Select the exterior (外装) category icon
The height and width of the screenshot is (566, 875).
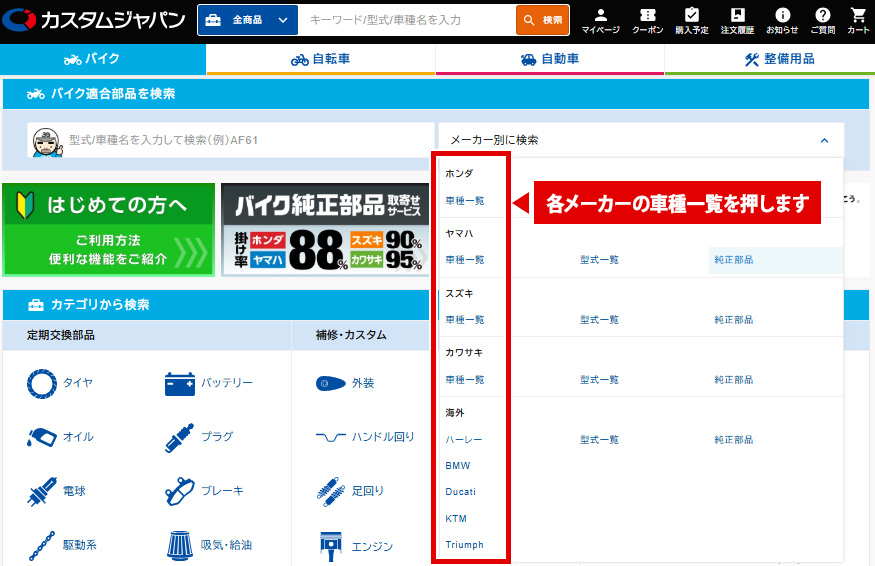click(330, 383)
